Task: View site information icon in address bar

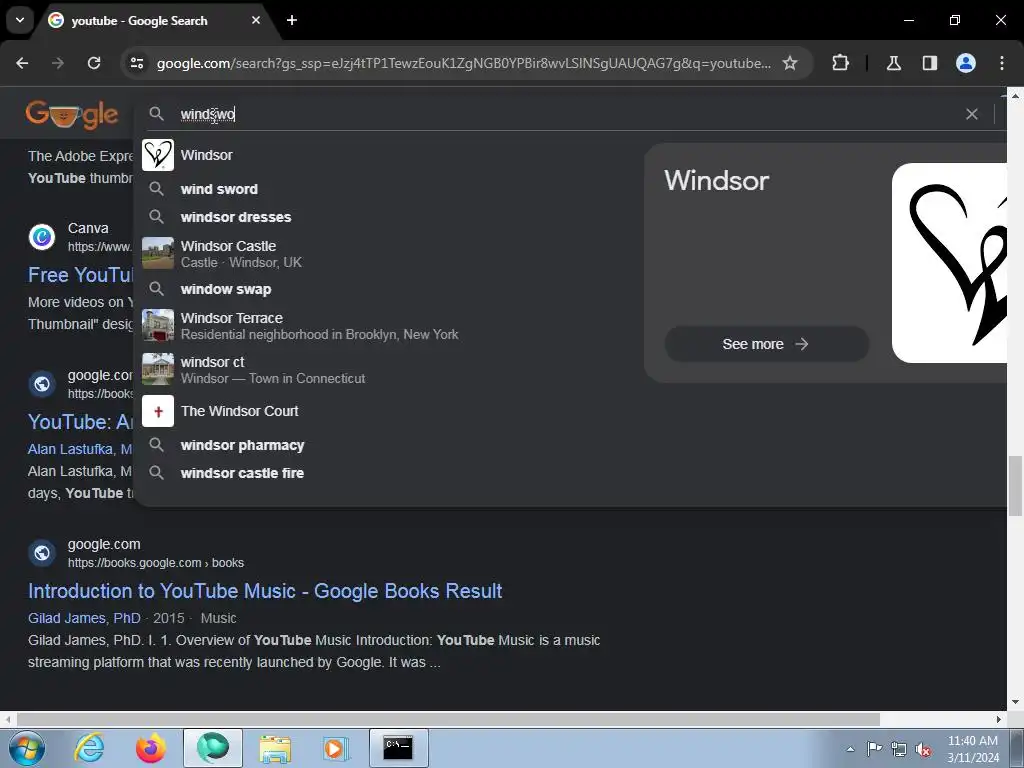Action: pos(137,63)
